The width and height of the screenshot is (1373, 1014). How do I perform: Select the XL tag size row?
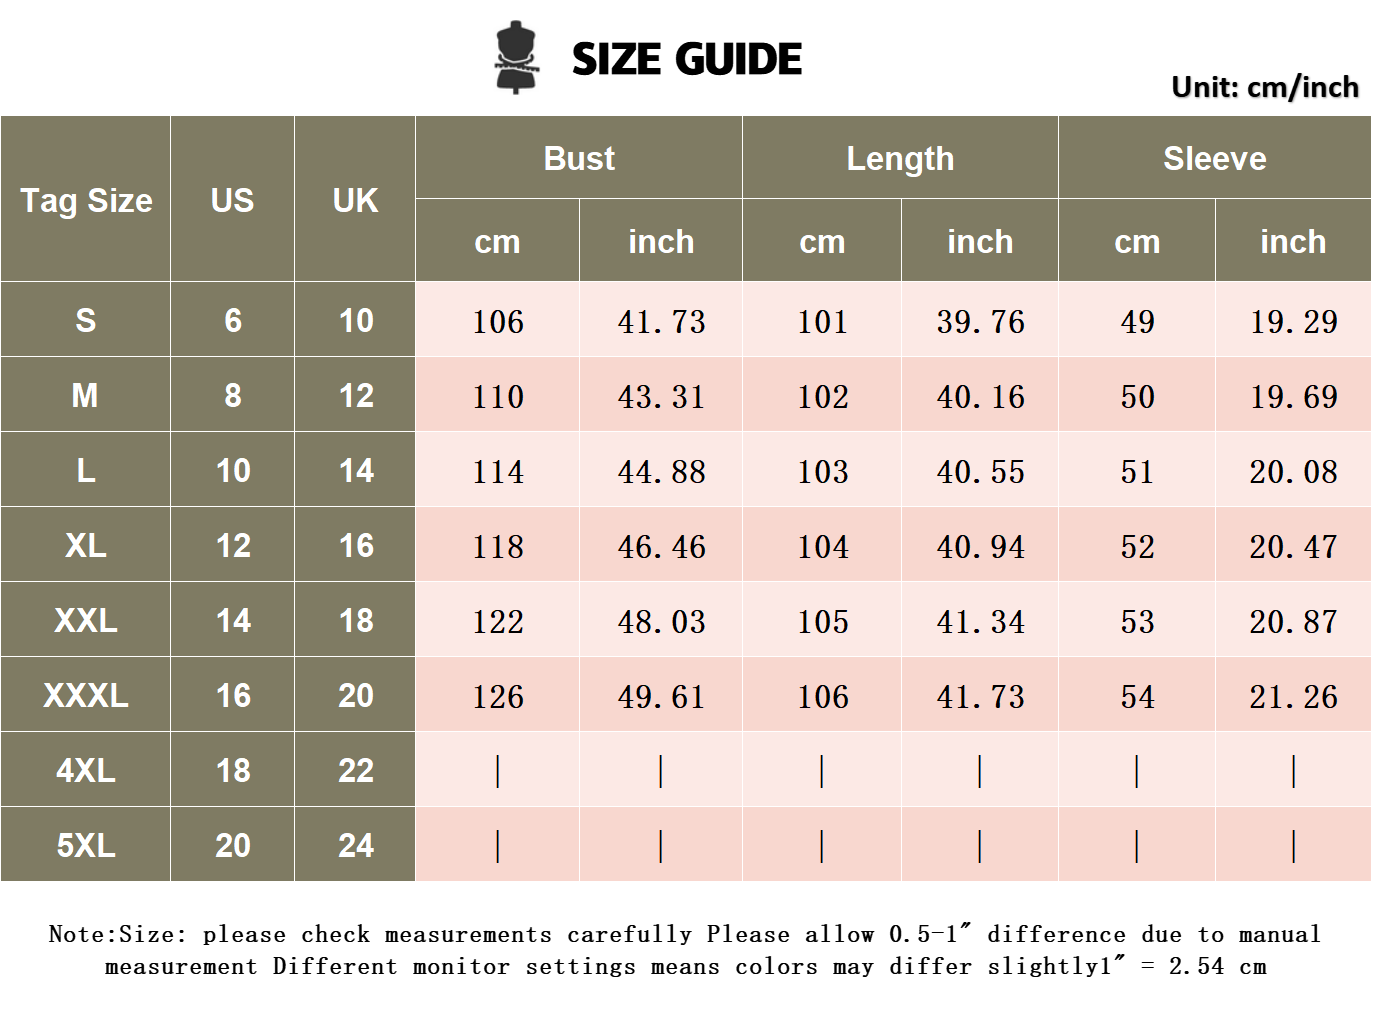[x=686, y=545]
